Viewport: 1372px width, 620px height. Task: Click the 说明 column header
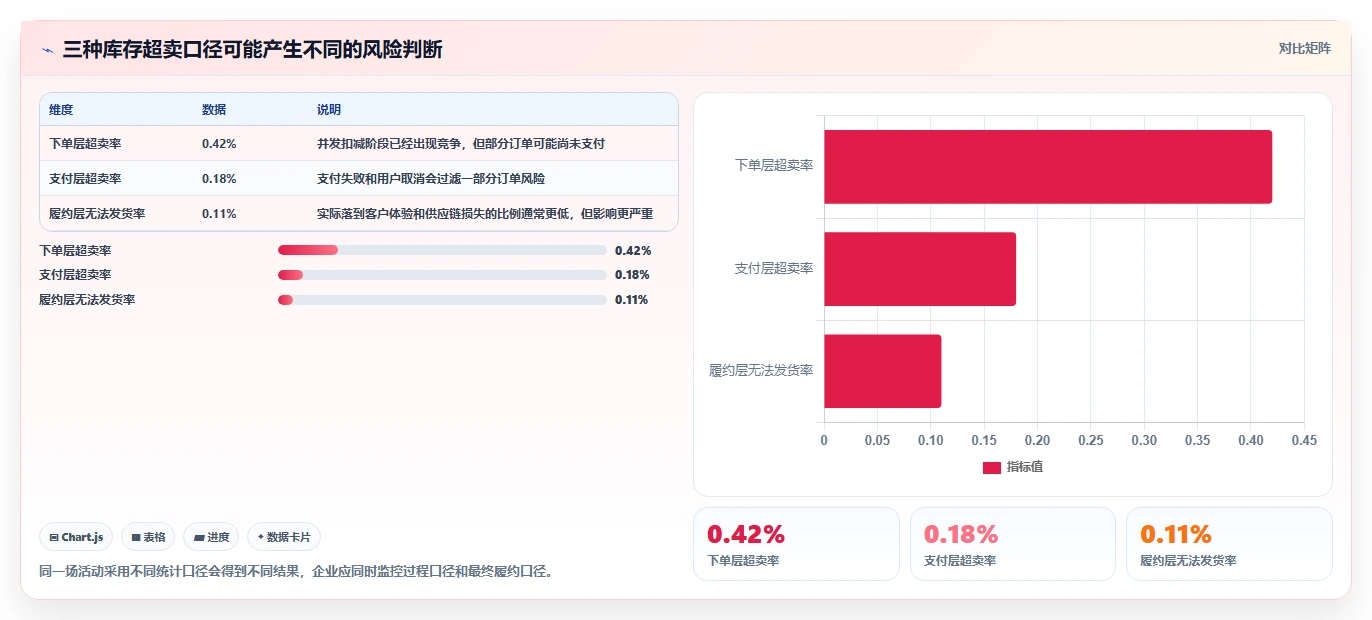coord(329,110)
